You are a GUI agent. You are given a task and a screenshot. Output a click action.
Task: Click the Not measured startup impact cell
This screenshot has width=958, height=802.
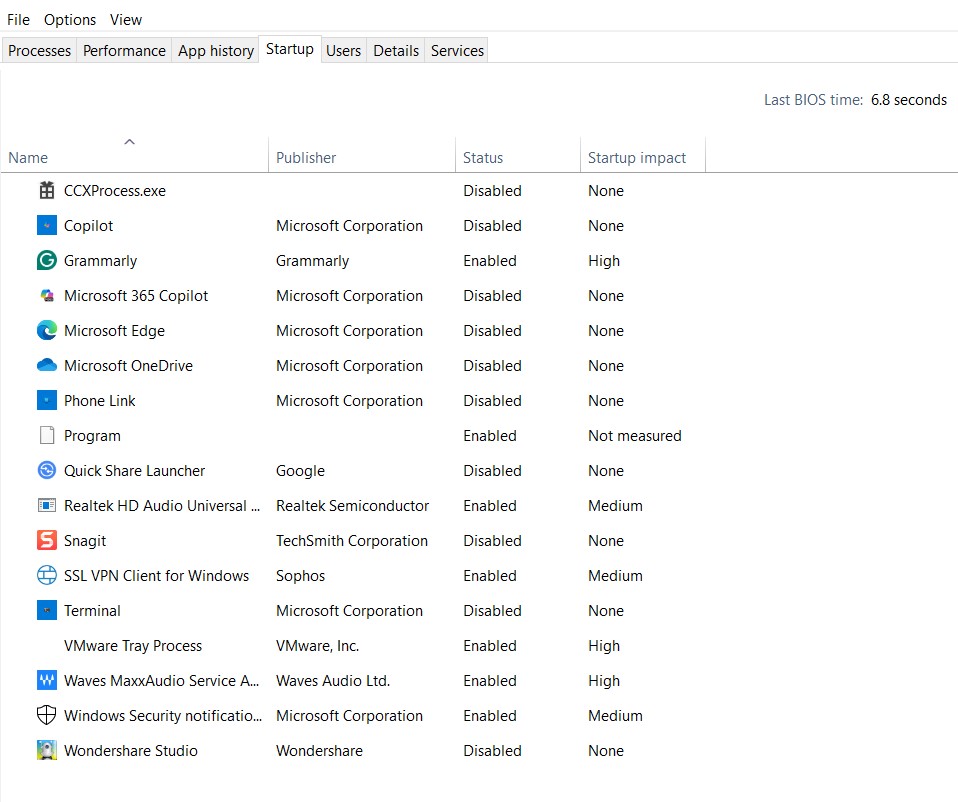point(635,436)
